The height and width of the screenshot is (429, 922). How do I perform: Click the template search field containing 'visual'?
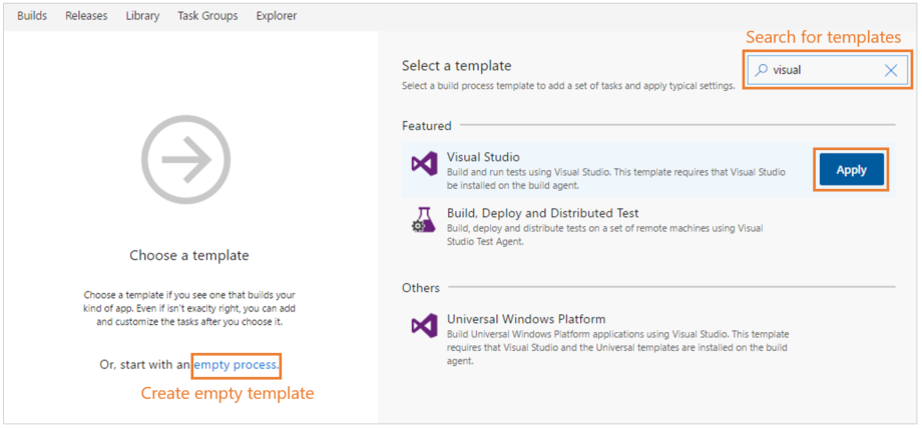pos(828,71)
